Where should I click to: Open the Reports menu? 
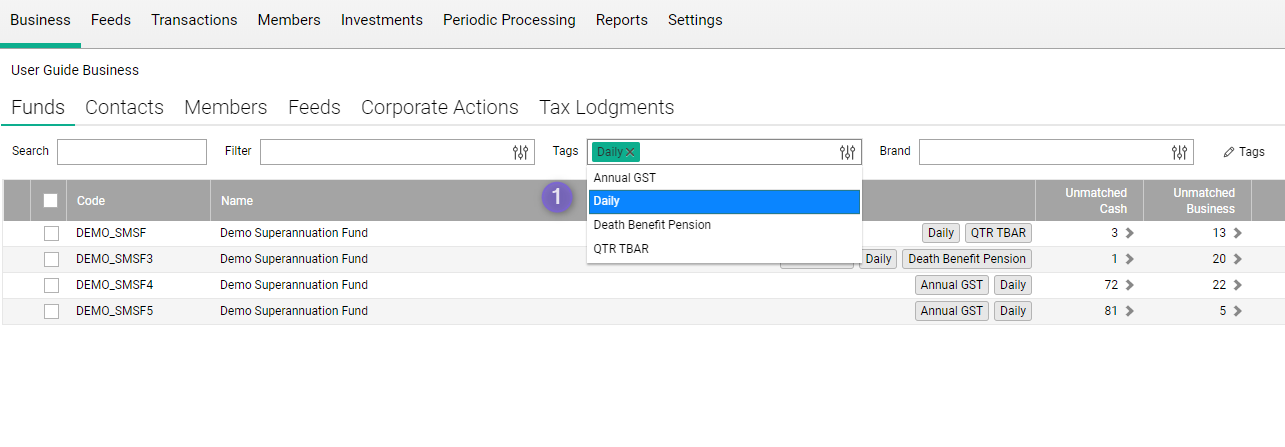pyautogui.click(x=622, y=20)
